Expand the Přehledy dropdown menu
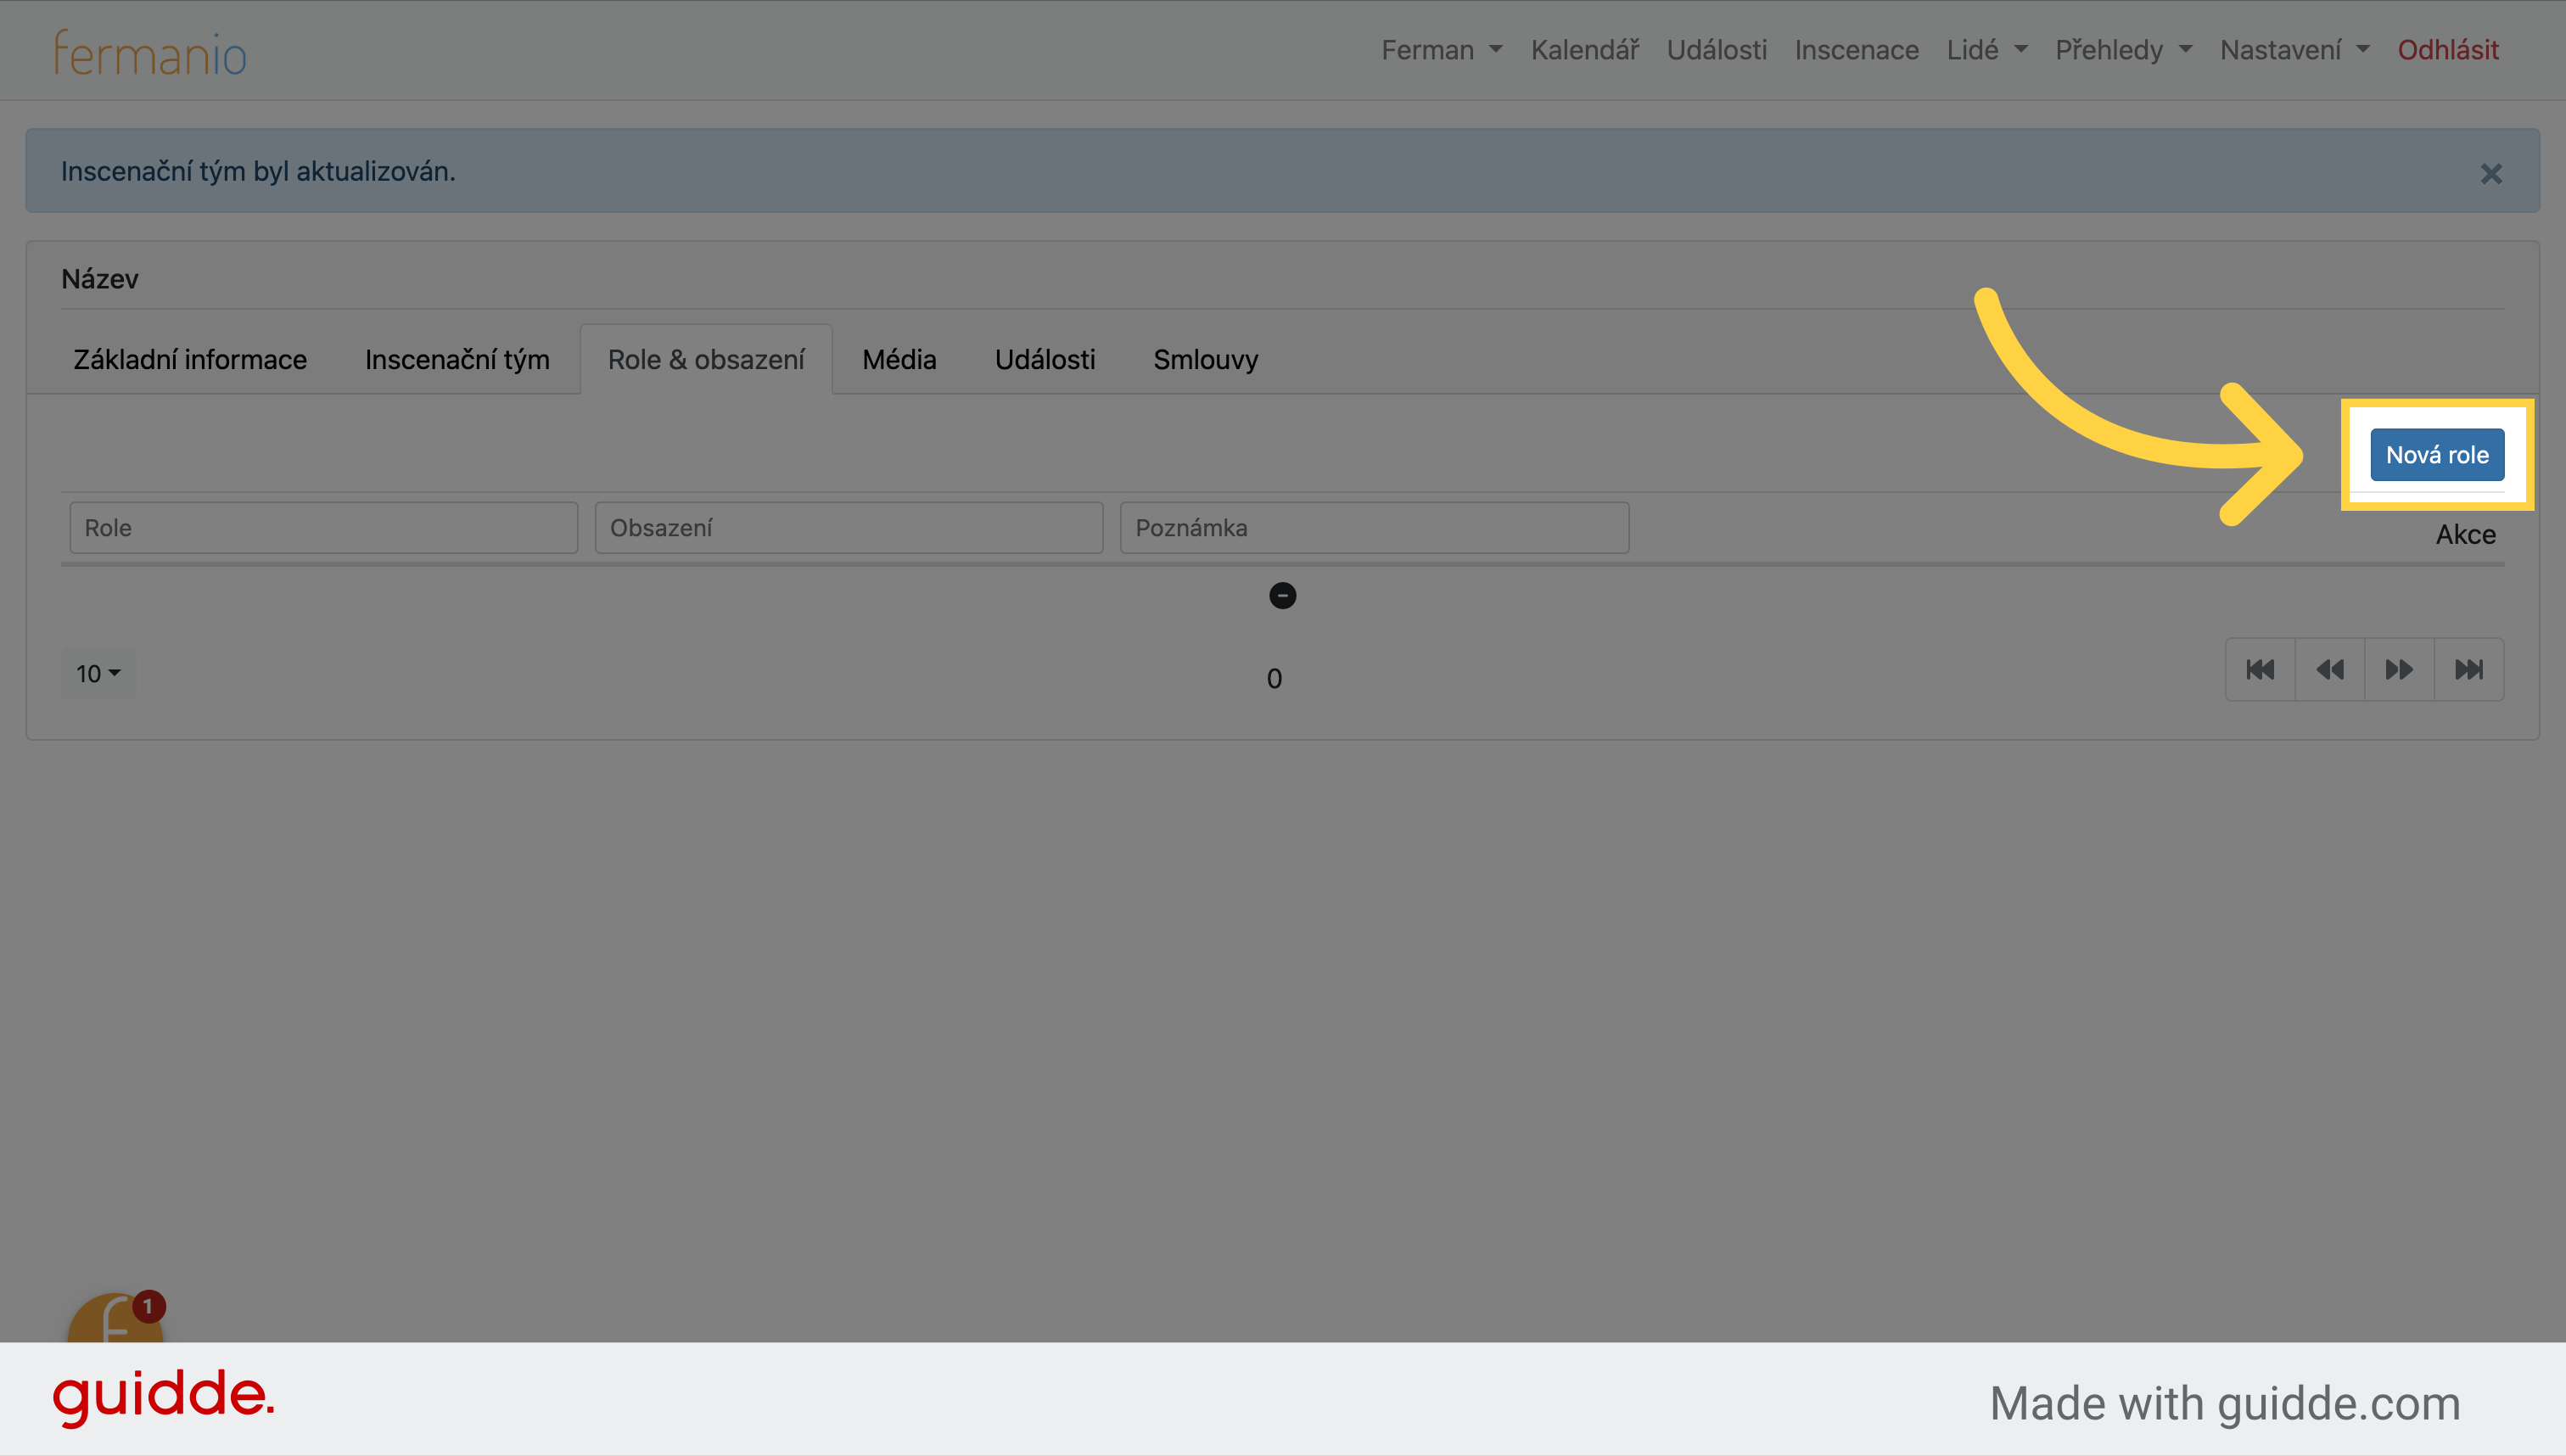The image size is (2566, 1456). pyautogui.click(x=2123, y=50)
